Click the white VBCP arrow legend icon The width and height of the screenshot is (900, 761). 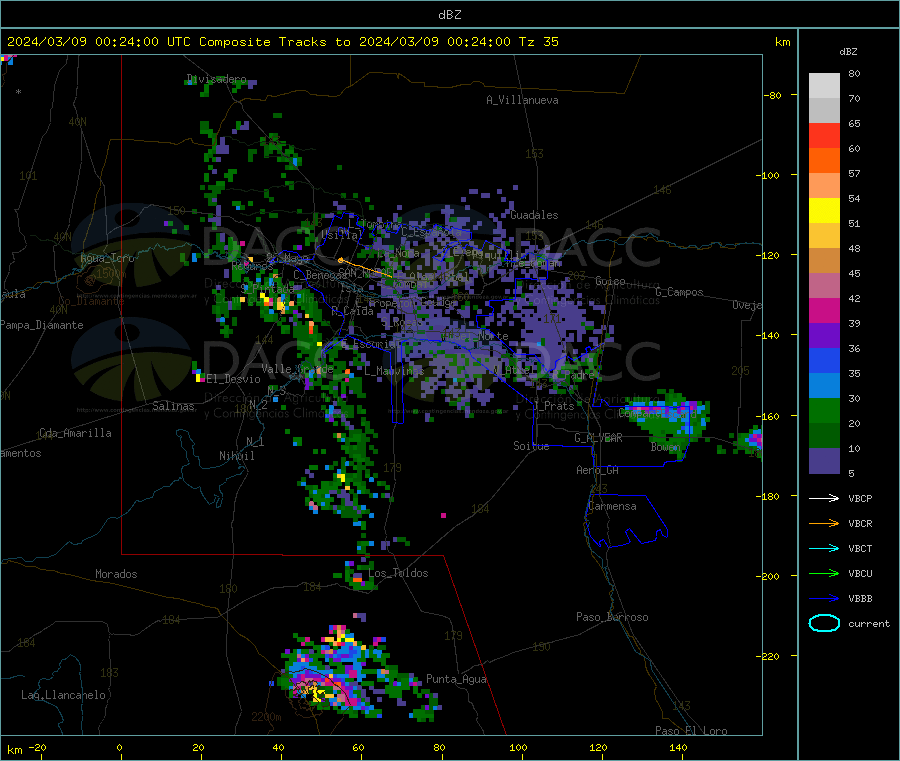click(x=824, y=498)
